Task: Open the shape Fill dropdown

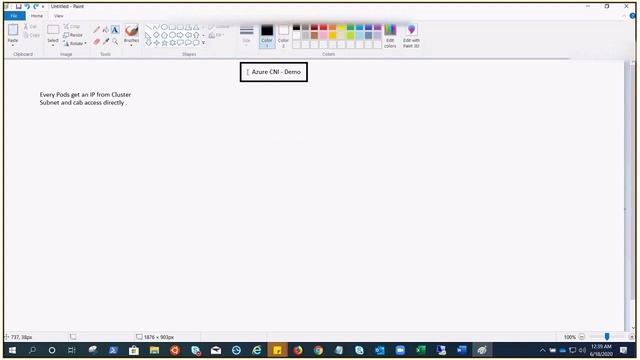Action: click(216, 35)
